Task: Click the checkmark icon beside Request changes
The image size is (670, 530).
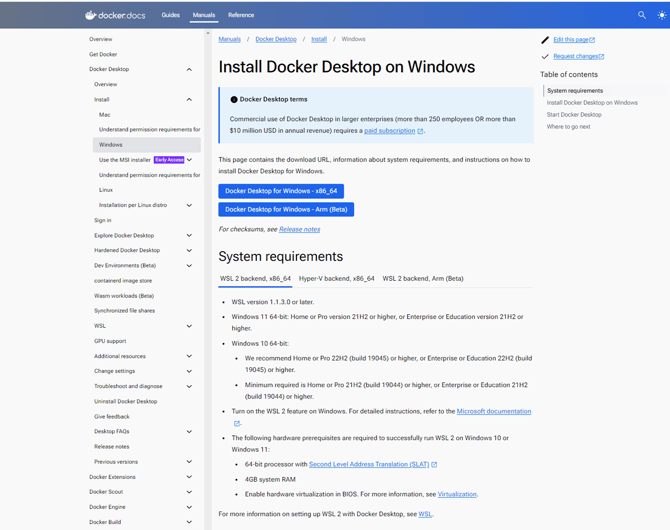Action: coord(545,57)
